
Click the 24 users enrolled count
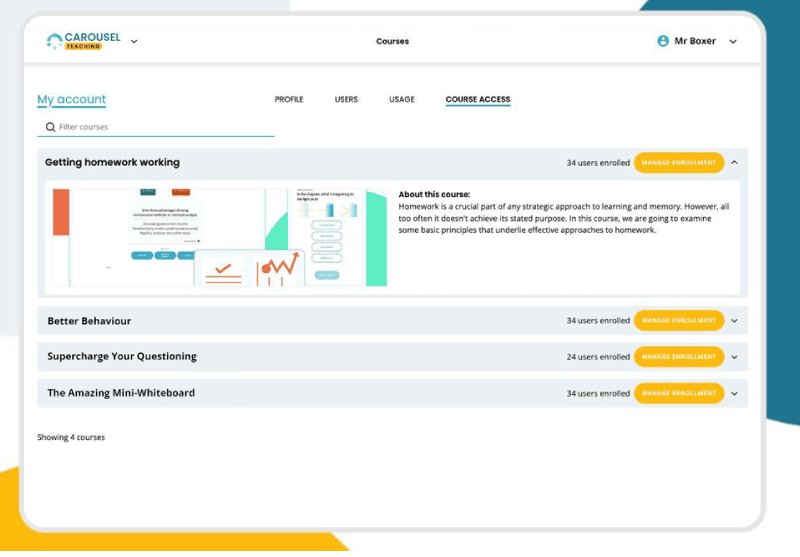[598, 357]
